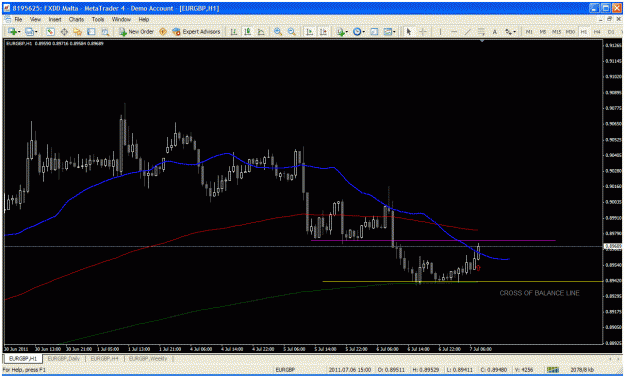This screenshot has height=376, width=625.
Task: Expand the New Chart dropdown arrow
Action: [x=19, y=31]
